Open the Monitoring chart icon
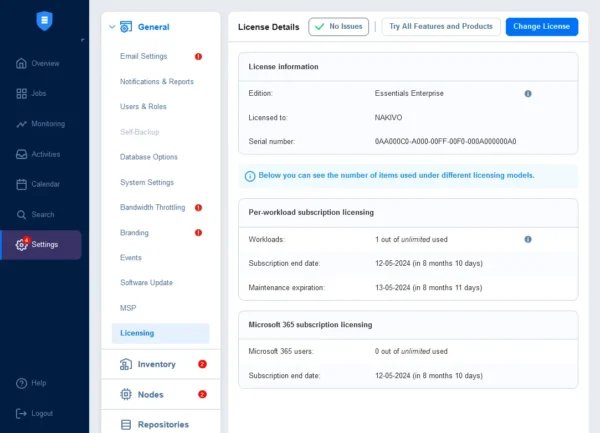 (22, 124)
